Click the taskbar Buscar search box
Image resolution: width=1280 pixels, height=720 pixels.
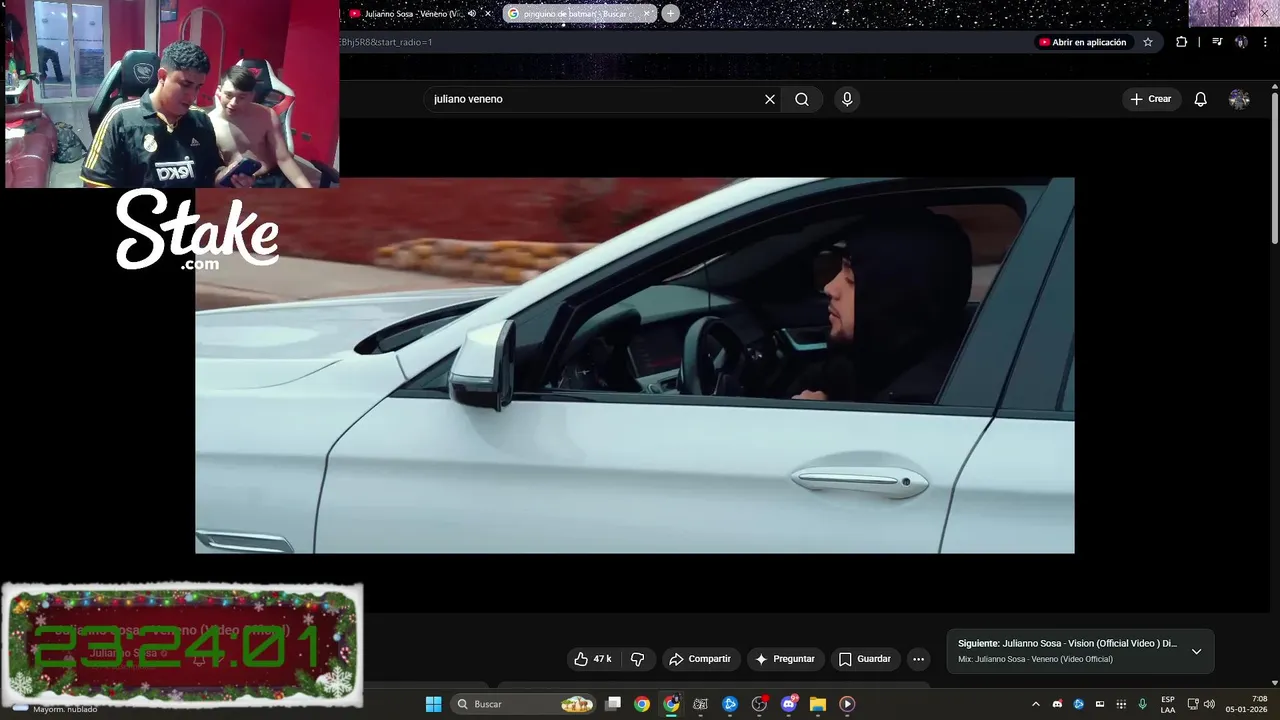pos(525,704)
